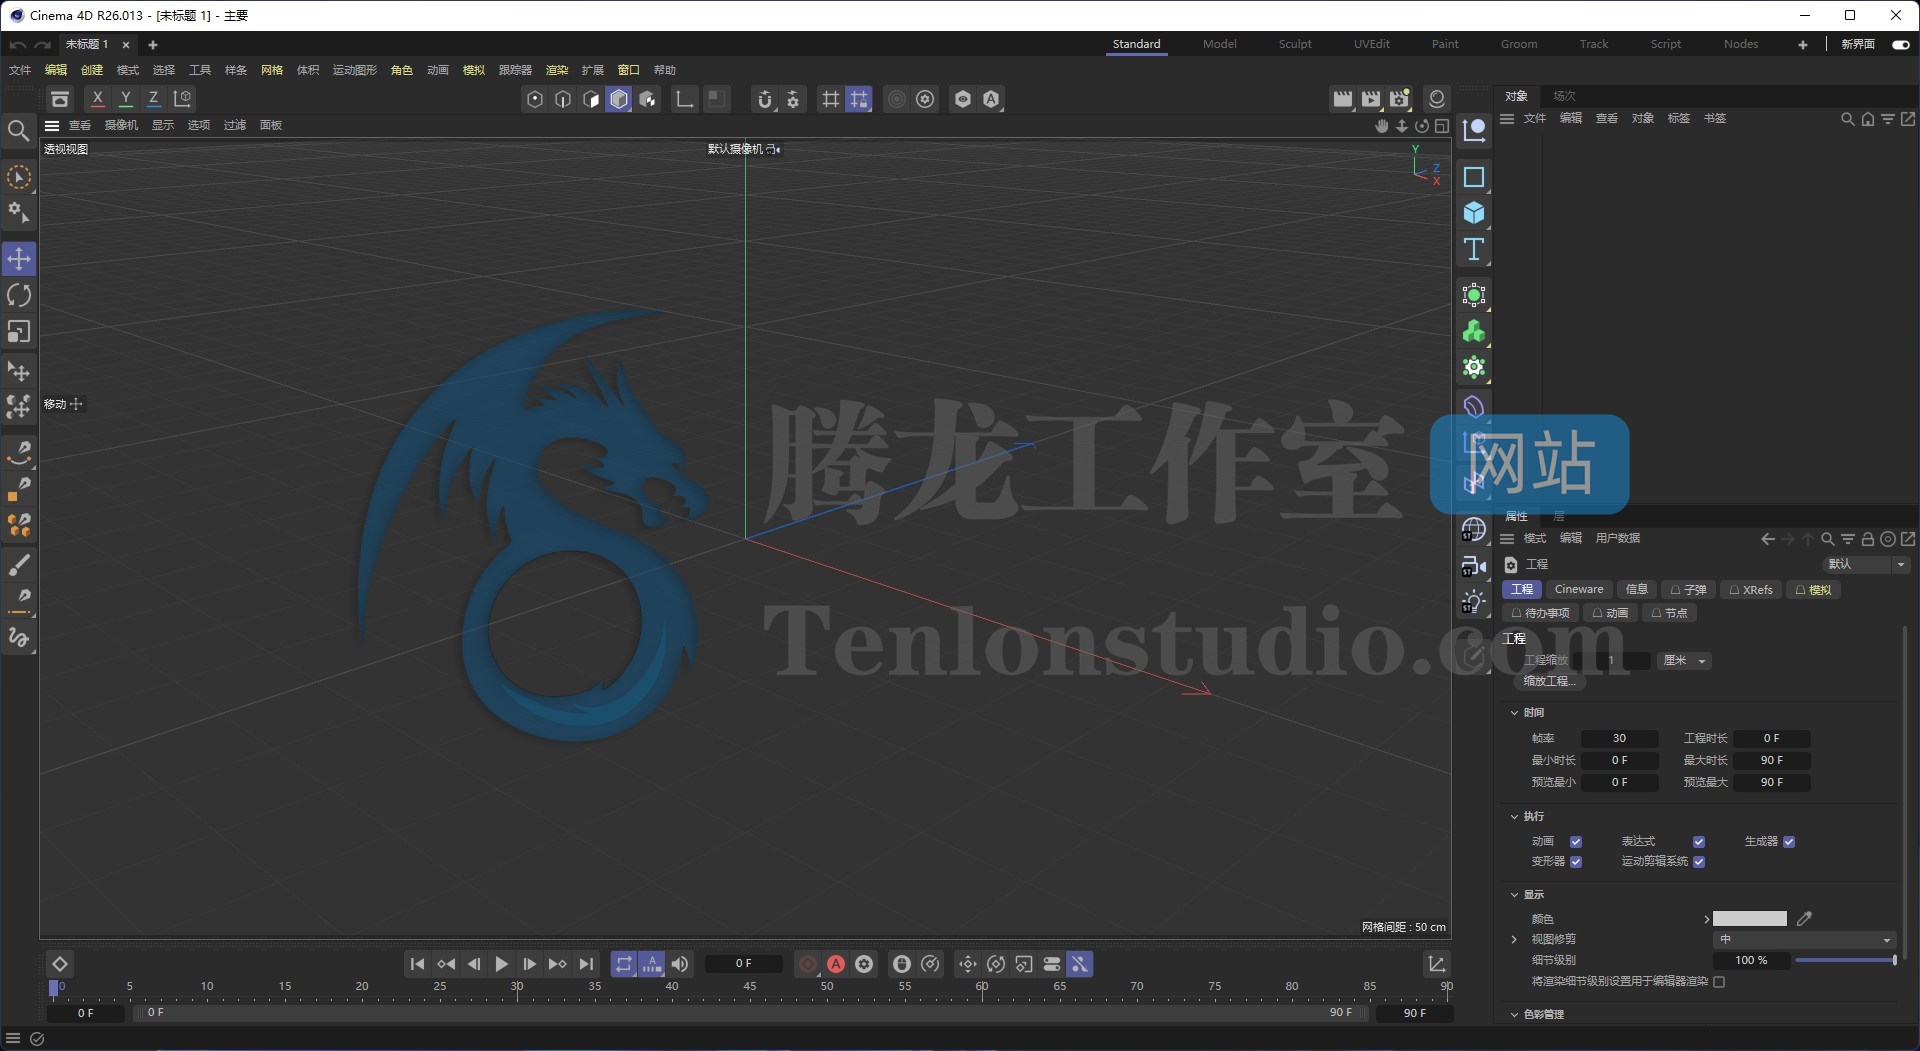This screenshot has height=1051, width=1920.
Task: Expand the 色彩管理 section
Action: [1514, 1014]
